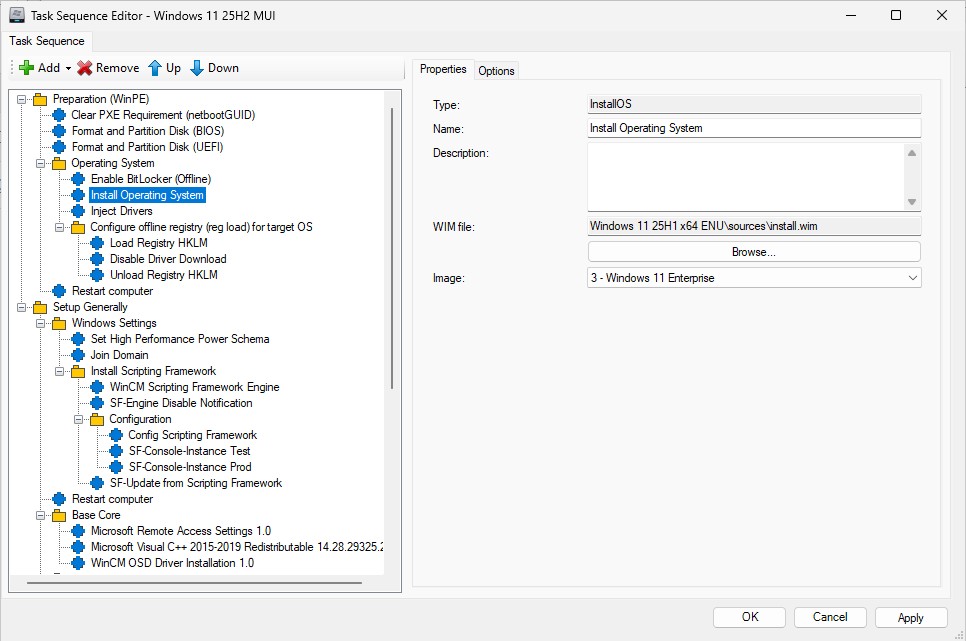
Task: Select the Properties tab
Action: 443,69
